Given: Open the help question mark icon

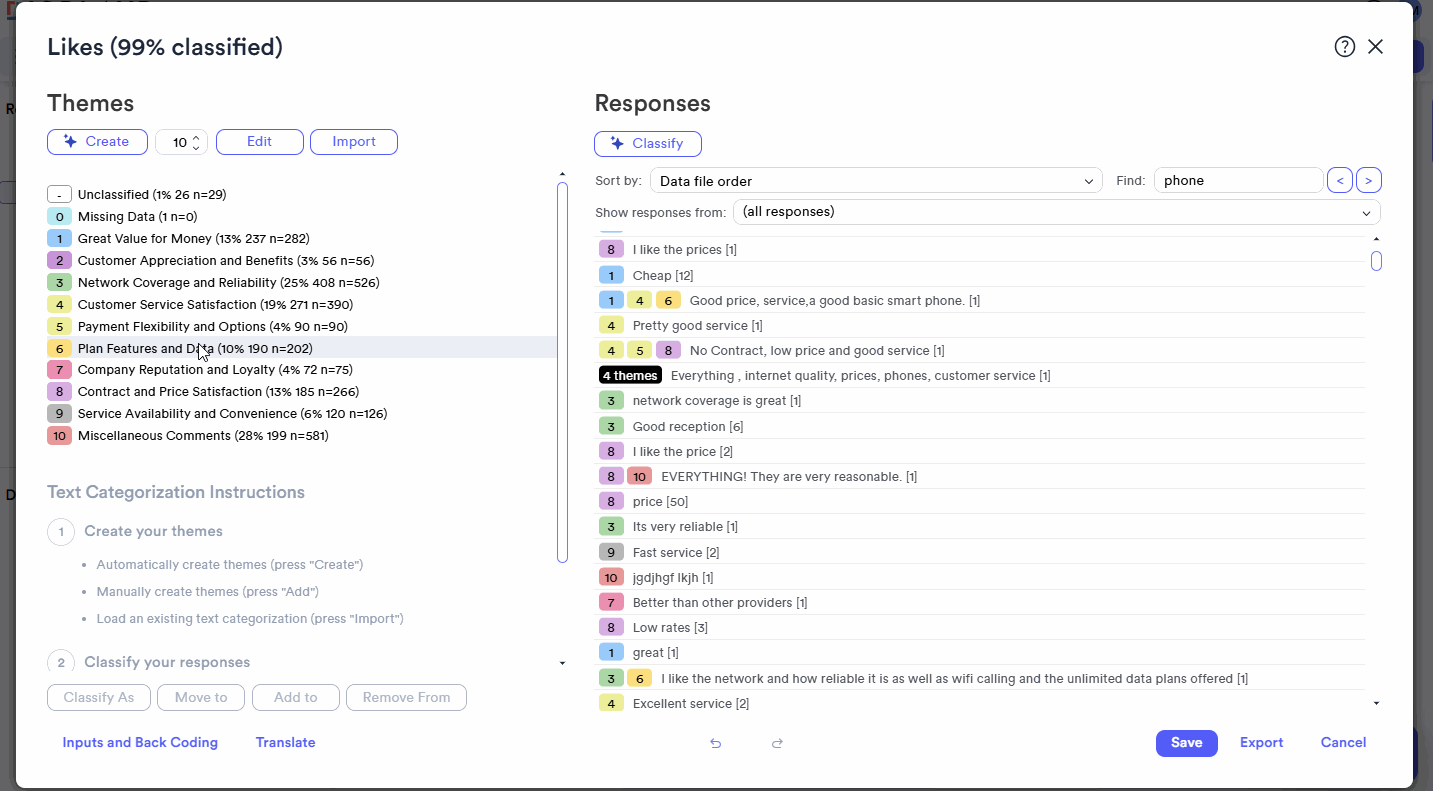Looking at the screenshot, I should point(1345,47).
